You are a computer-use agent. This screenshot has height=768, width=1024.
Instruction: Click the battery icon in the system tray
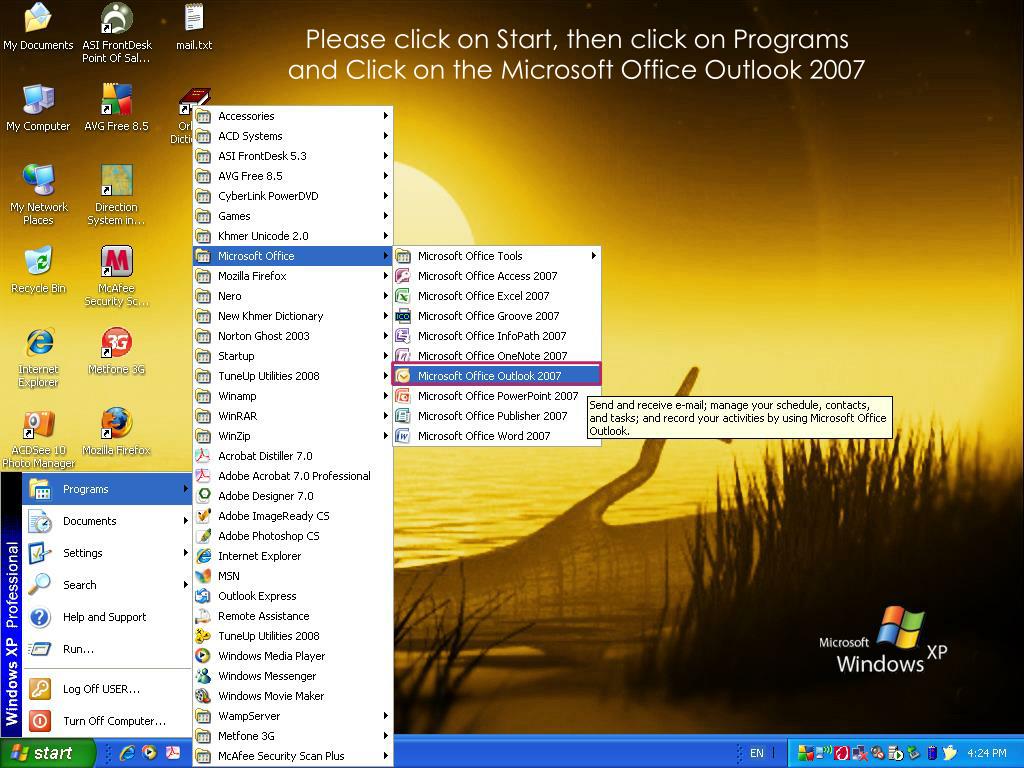pos(932,753)
